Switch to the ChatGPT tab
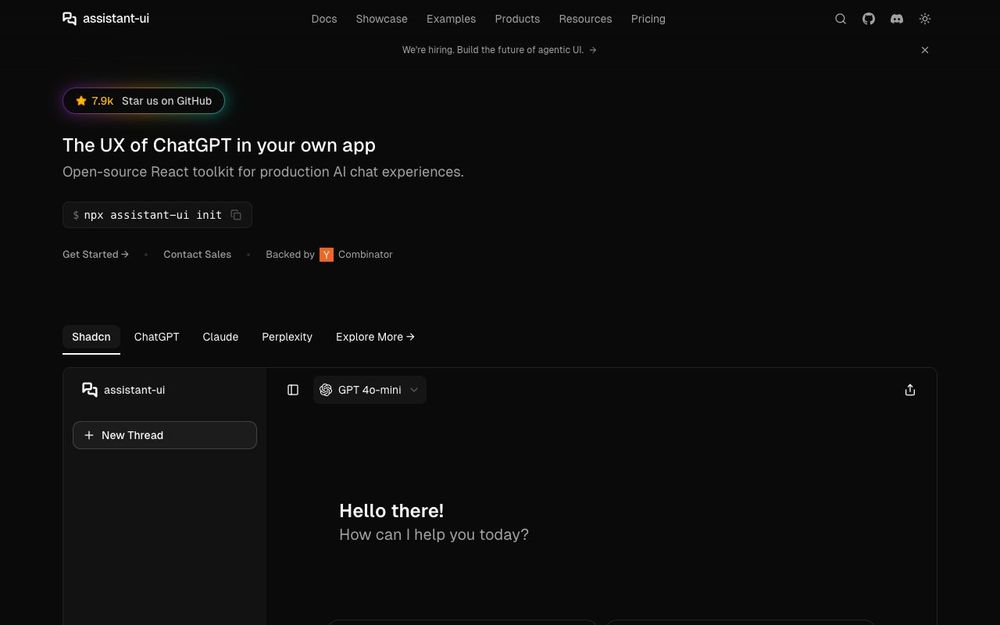 tap(157, 337)
